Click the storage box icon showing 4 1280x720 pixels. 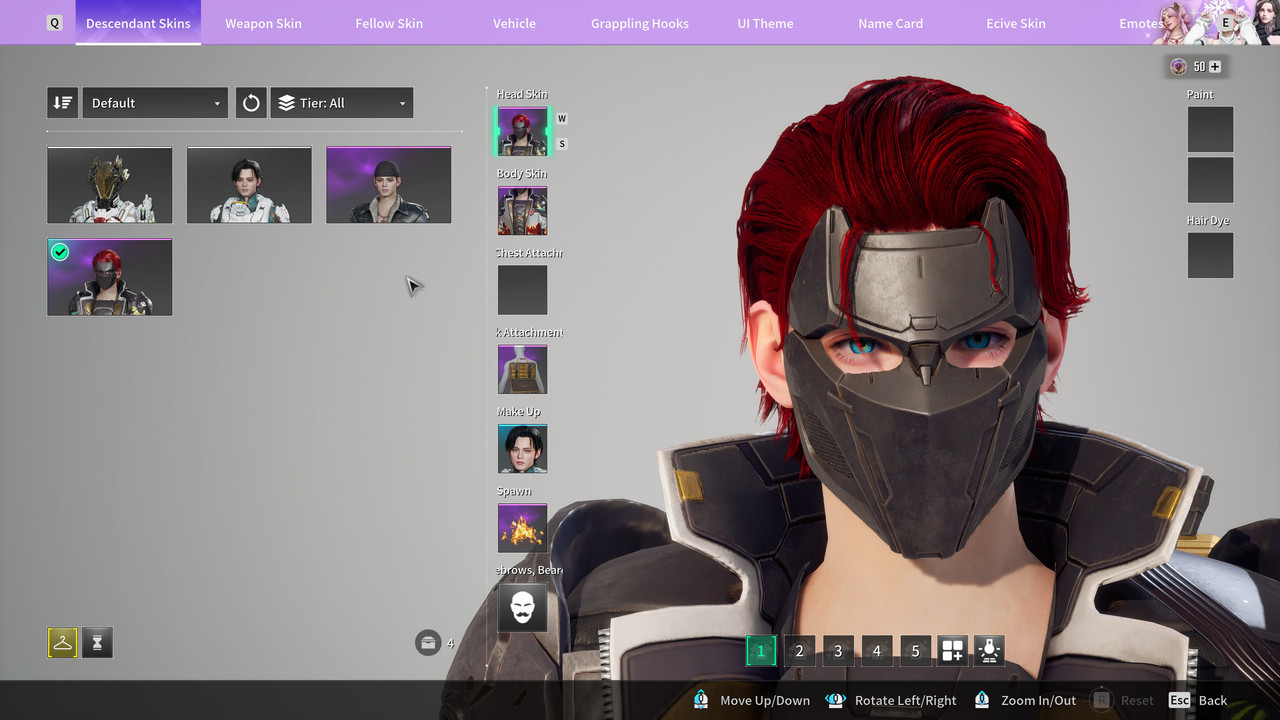click(x=428, y=643)
